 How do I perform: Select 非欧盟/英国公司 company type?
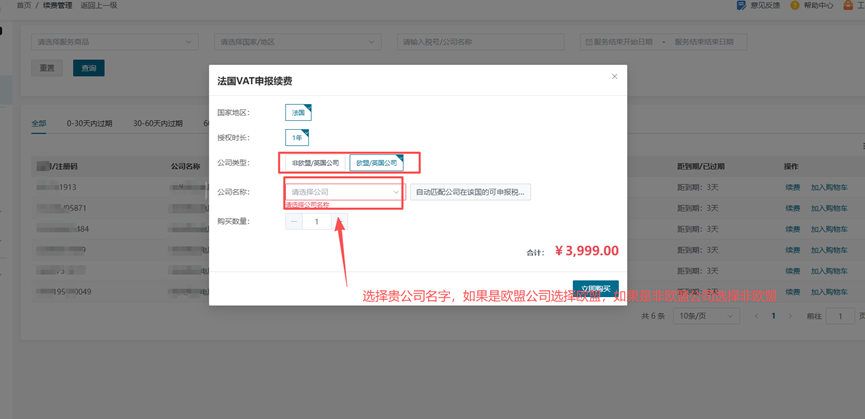click(x=315, y=162)
